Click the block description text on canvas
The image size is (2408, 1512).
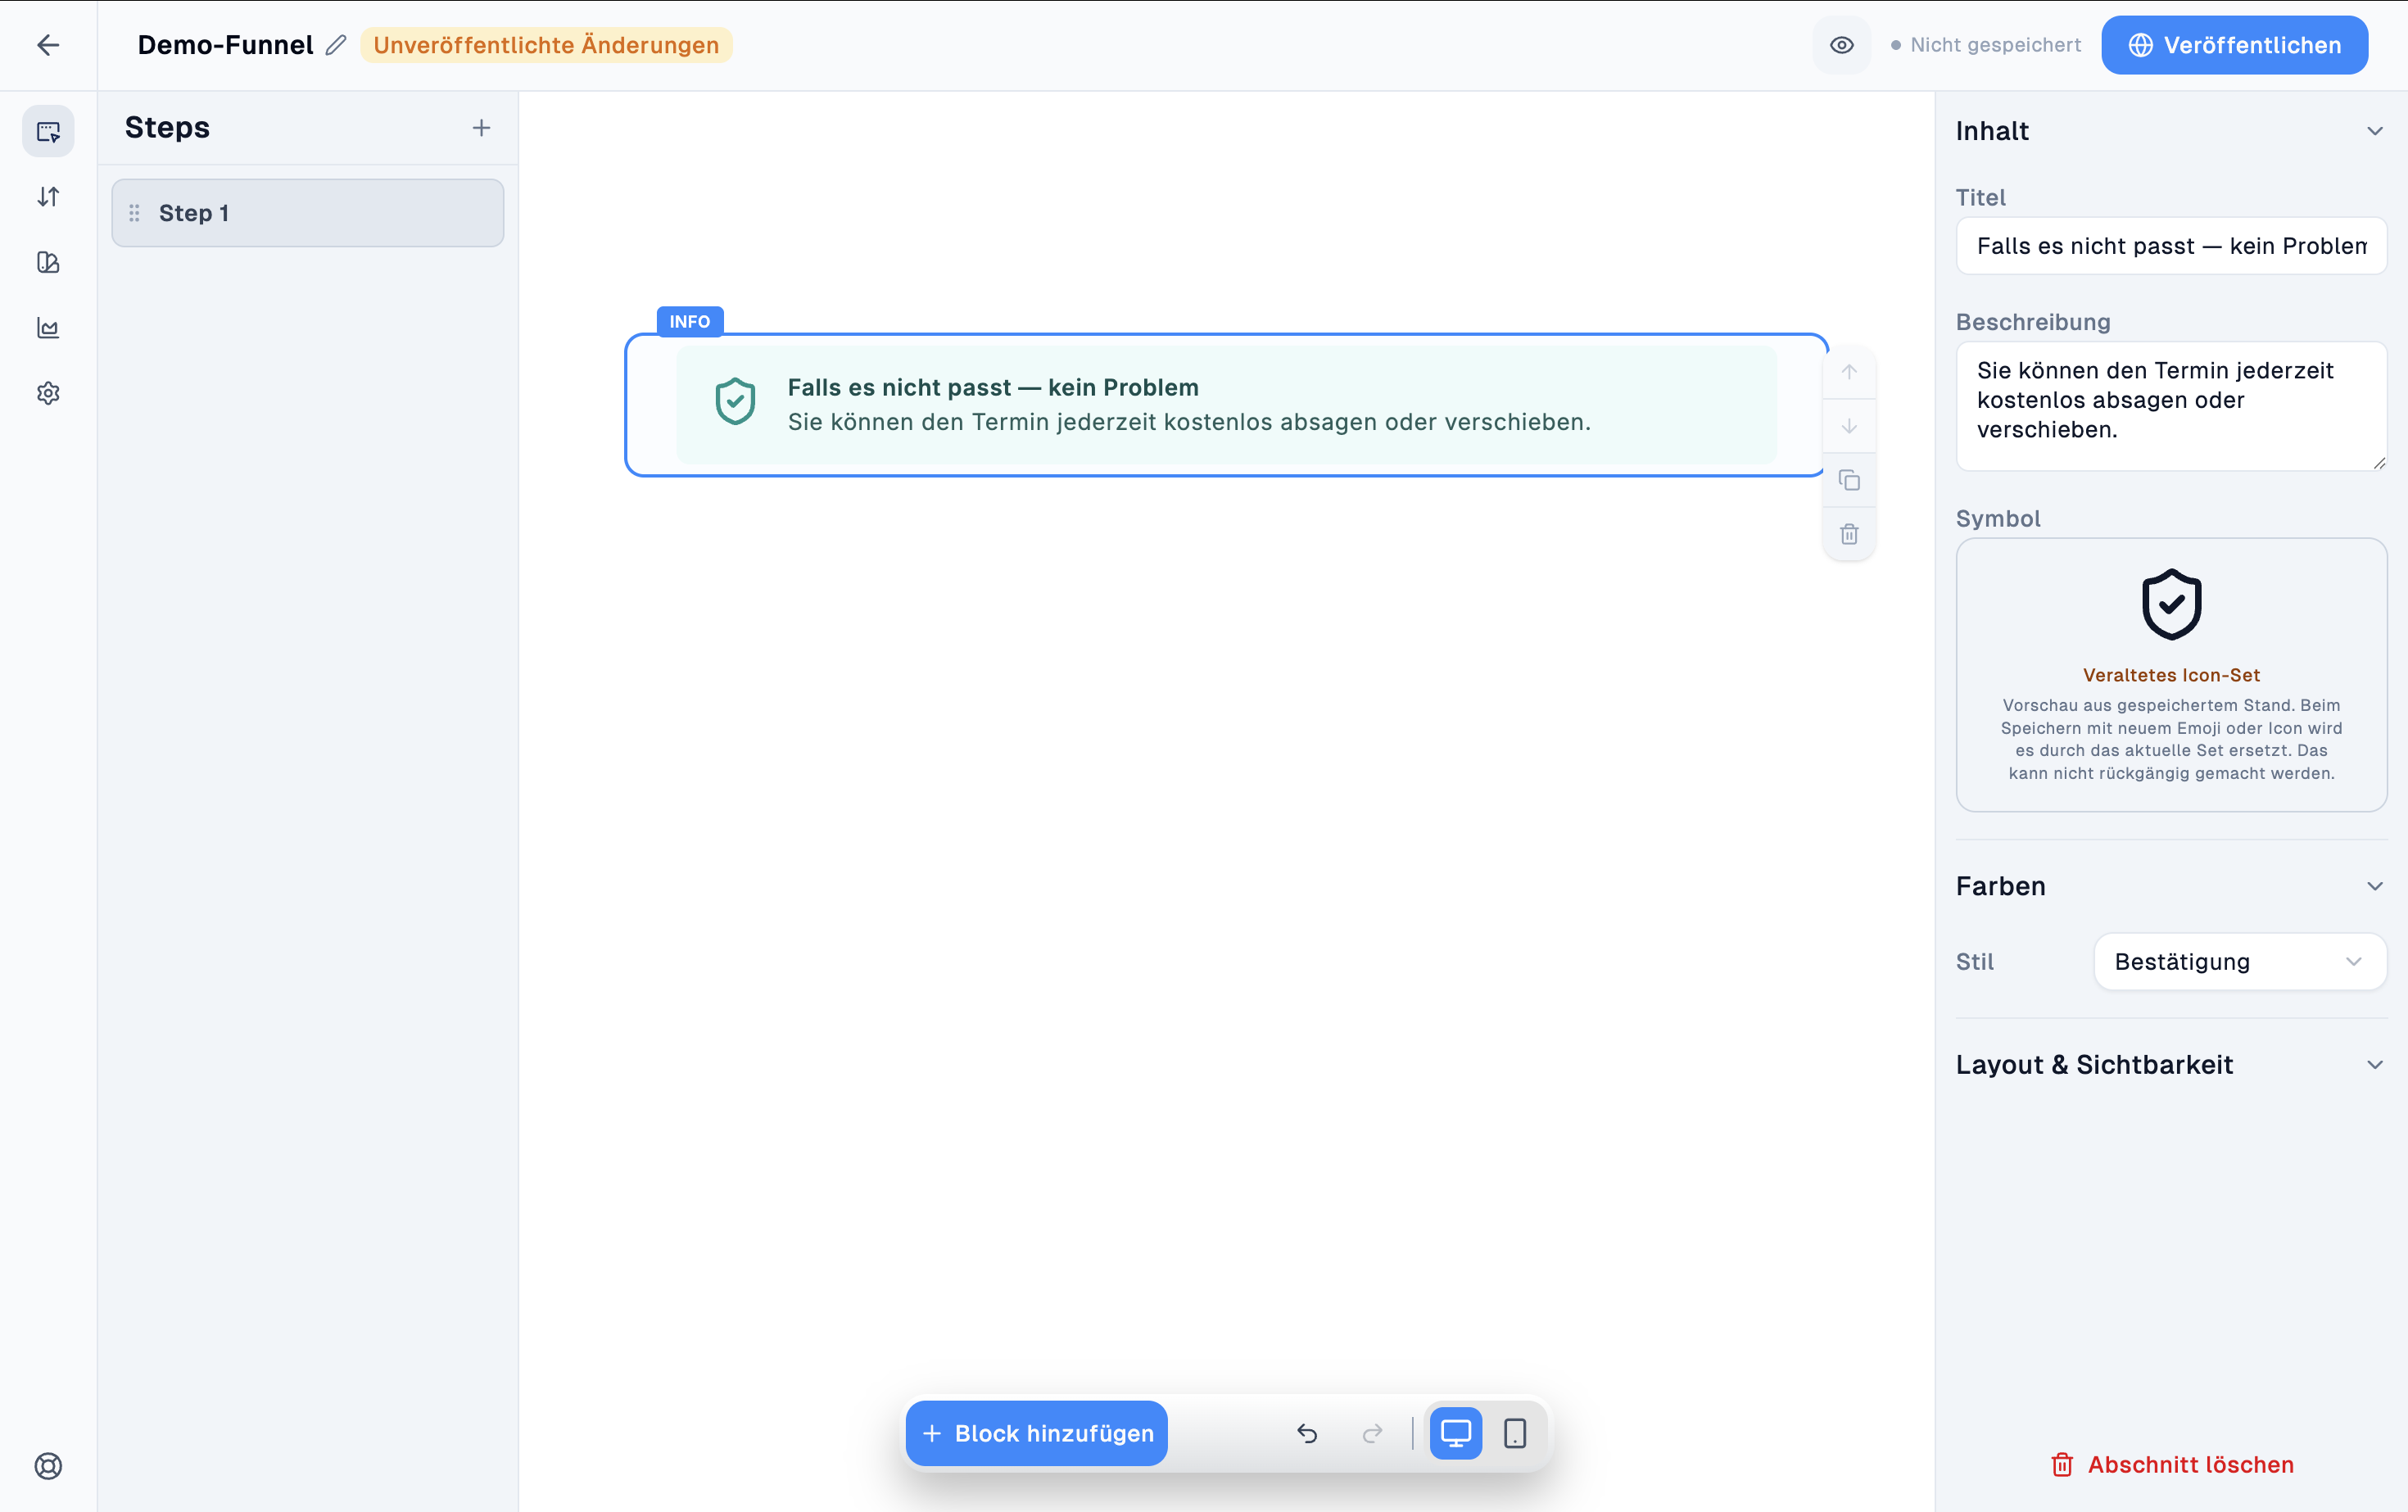1189,422
